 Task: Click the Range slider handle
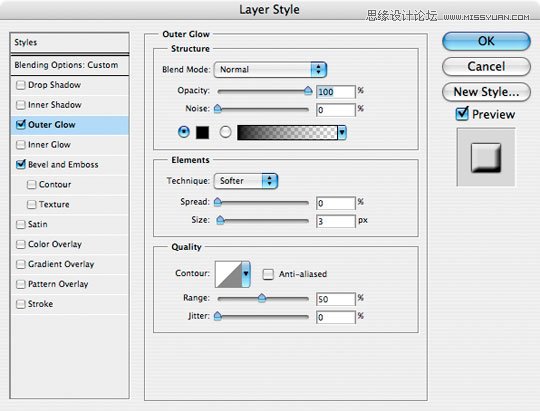pyautogui.click(x=262, y=298)
